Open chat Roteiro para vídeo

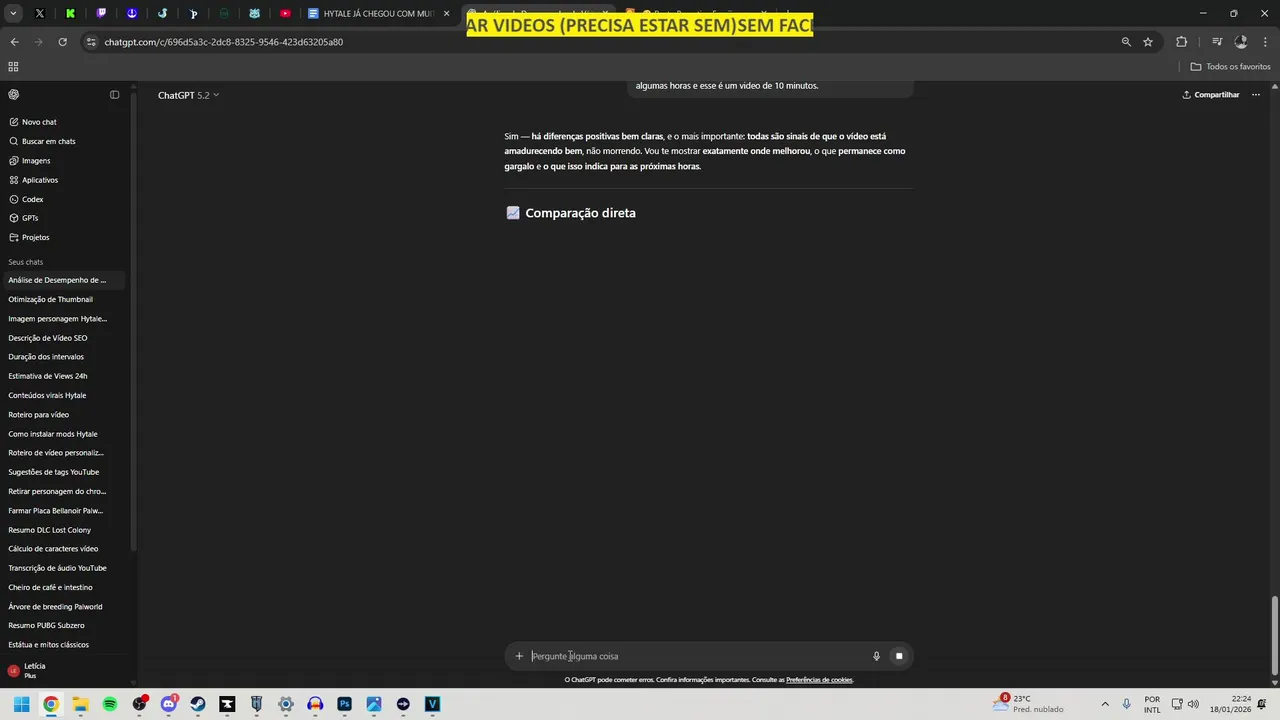pyautogui.click(x=38, y=414)
